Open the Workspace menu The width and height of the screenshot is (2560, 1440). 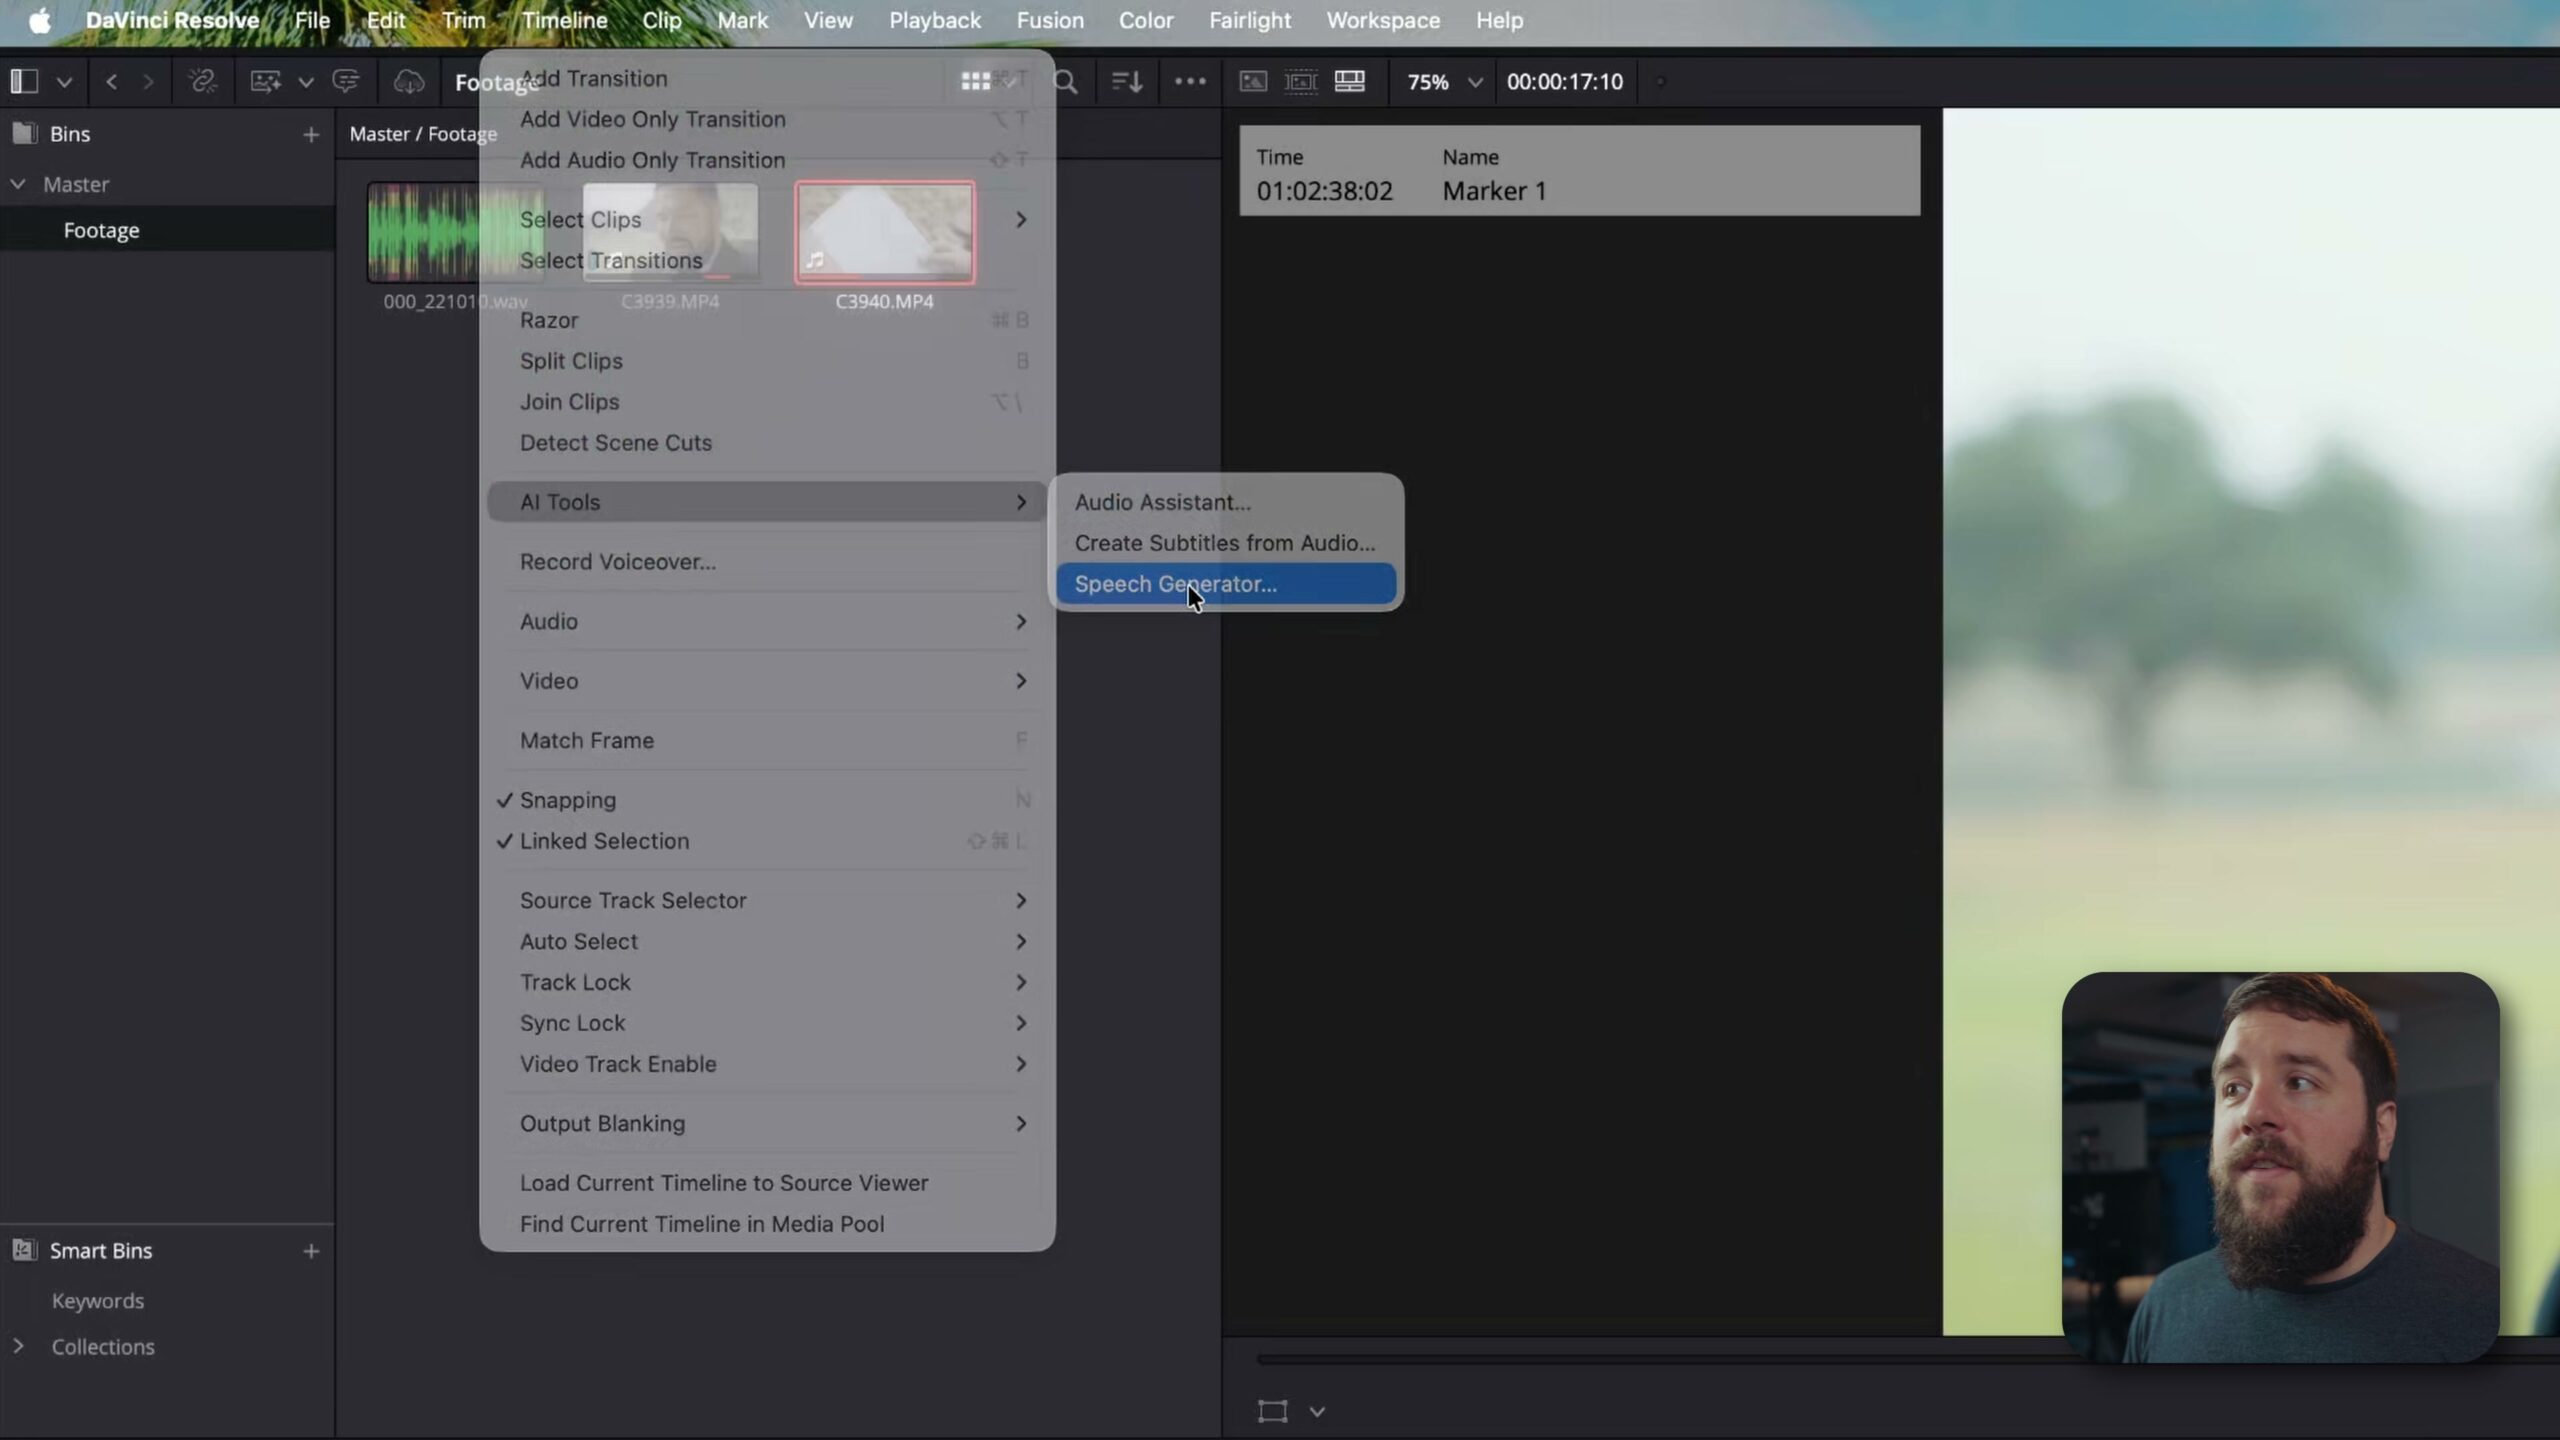[1383, 20]
